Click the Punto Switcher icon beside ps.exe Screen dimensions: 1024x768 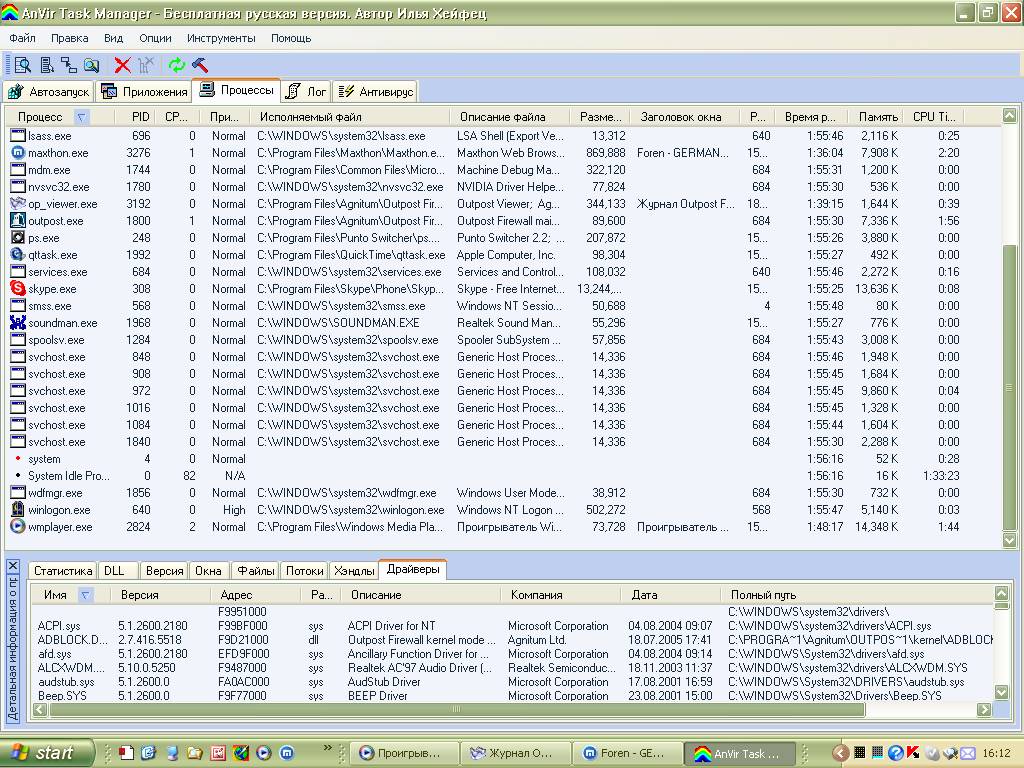[x=18, y=237]
